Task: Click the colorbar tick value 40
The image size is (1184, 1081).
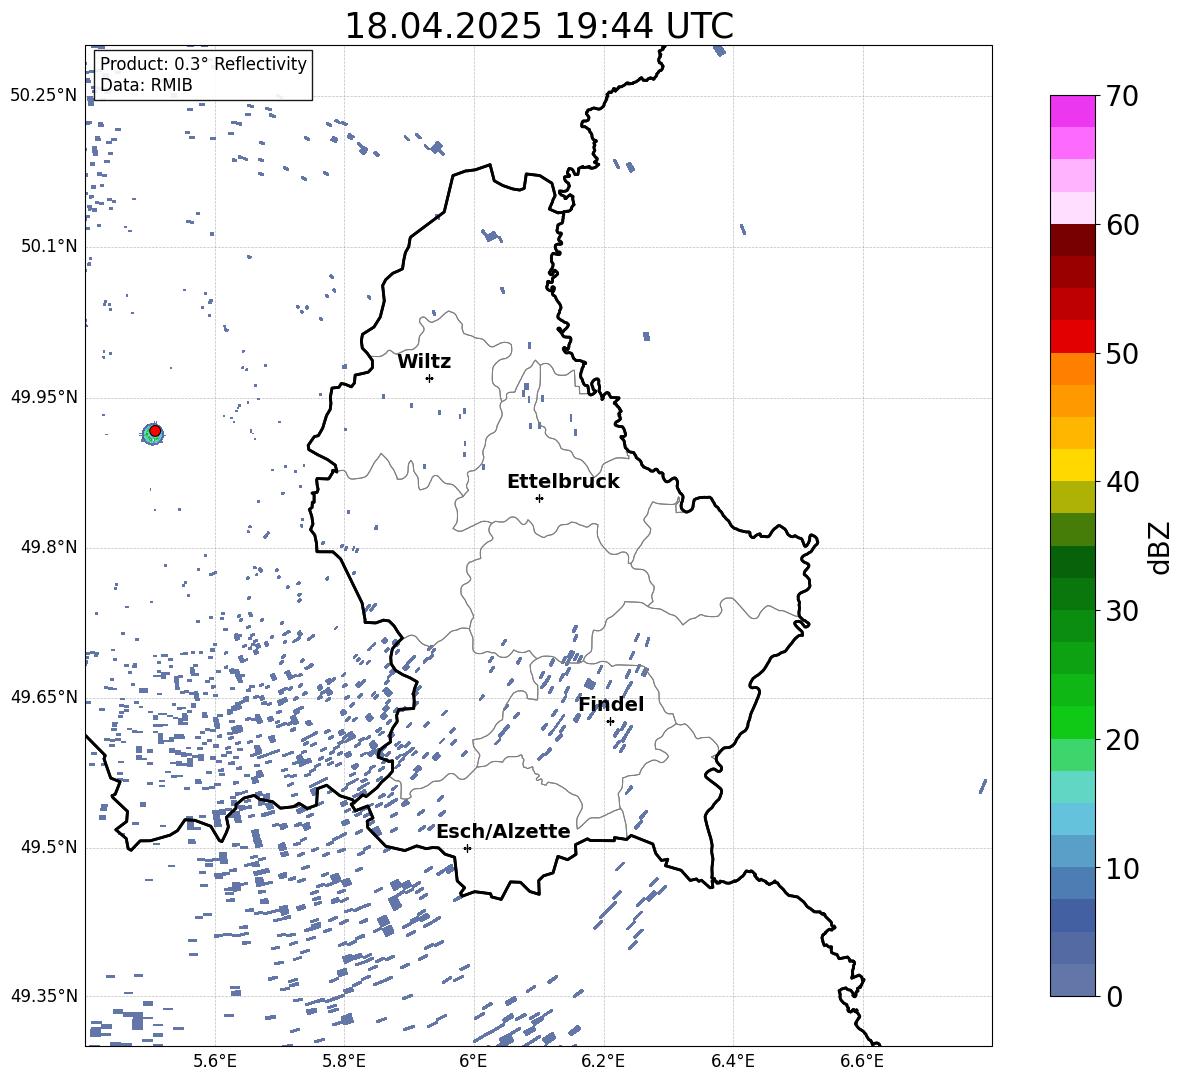Action: pyautogui.click(x=1123, y=482)
